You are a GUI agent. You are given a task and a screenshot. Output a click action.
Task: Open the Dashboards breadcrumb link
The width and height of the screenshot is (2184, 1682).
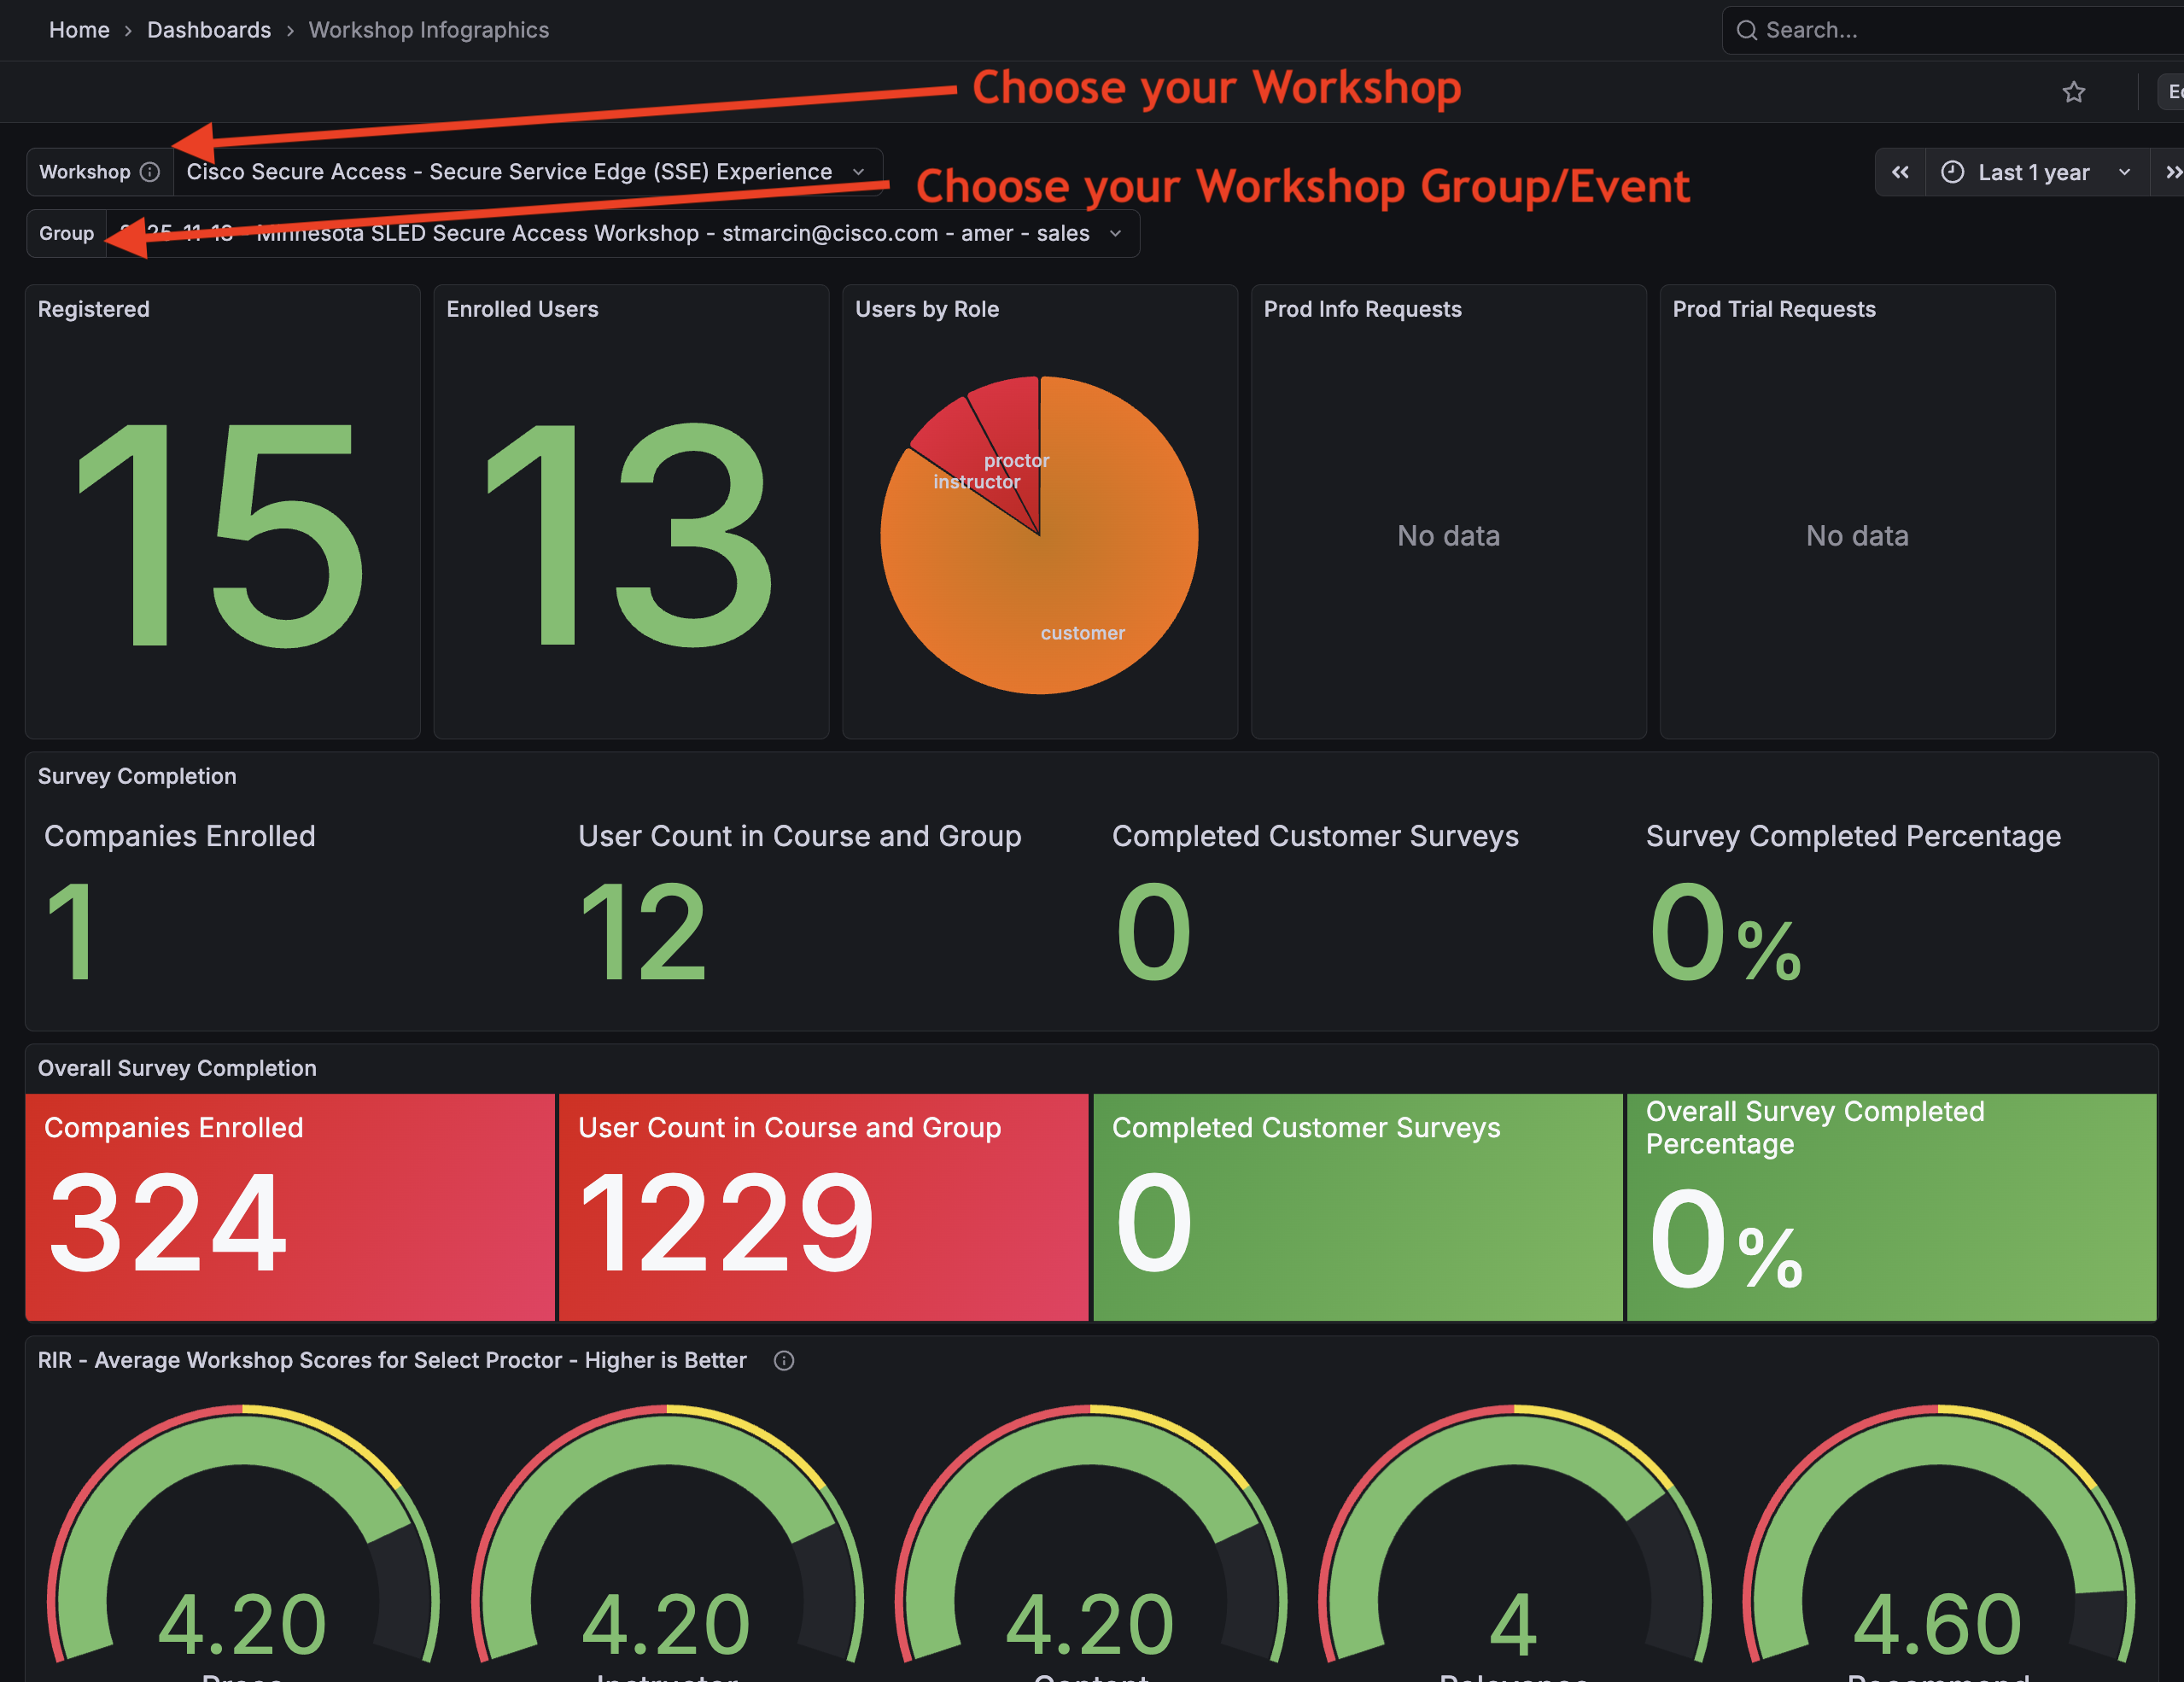point(209,30)
